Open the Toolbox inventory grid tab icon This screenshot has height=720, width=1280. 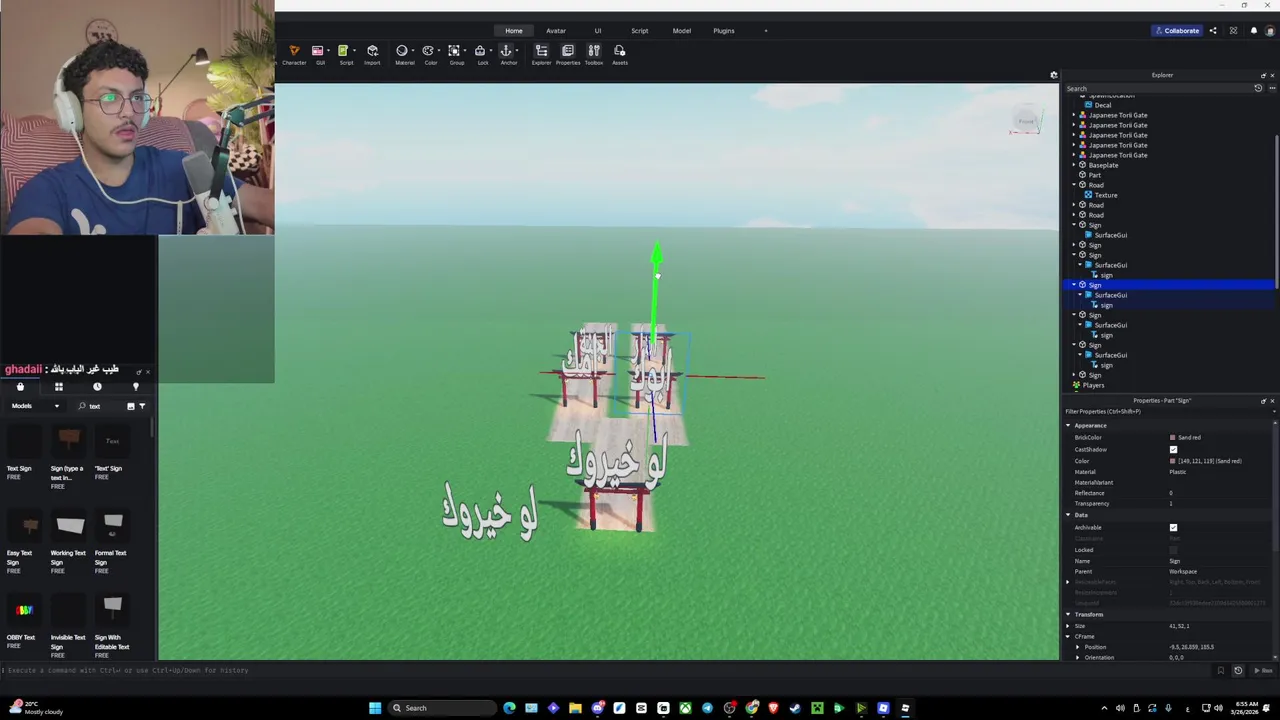point(59,387)
